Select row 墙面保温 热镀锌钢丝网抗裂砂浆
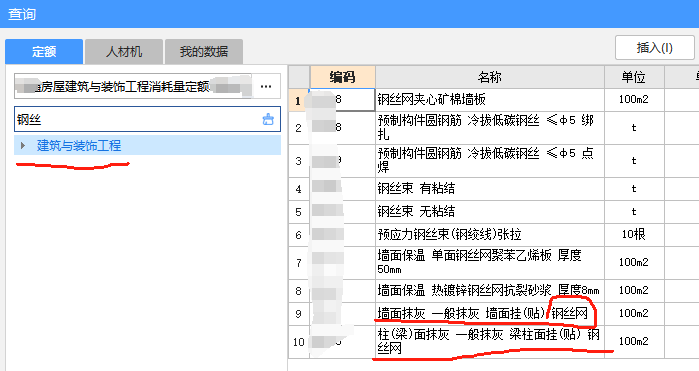 (490, 291)
